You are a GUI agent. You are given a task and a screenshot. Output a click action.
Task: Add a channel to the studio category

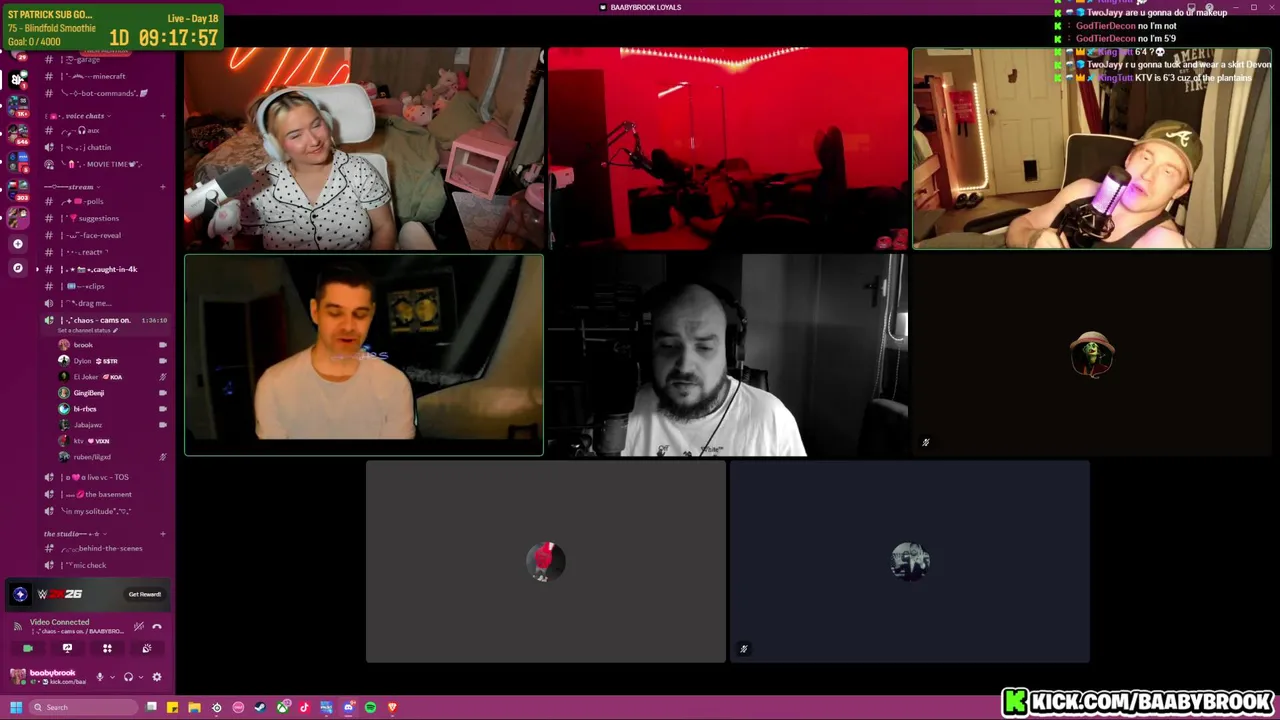(162, 534)
